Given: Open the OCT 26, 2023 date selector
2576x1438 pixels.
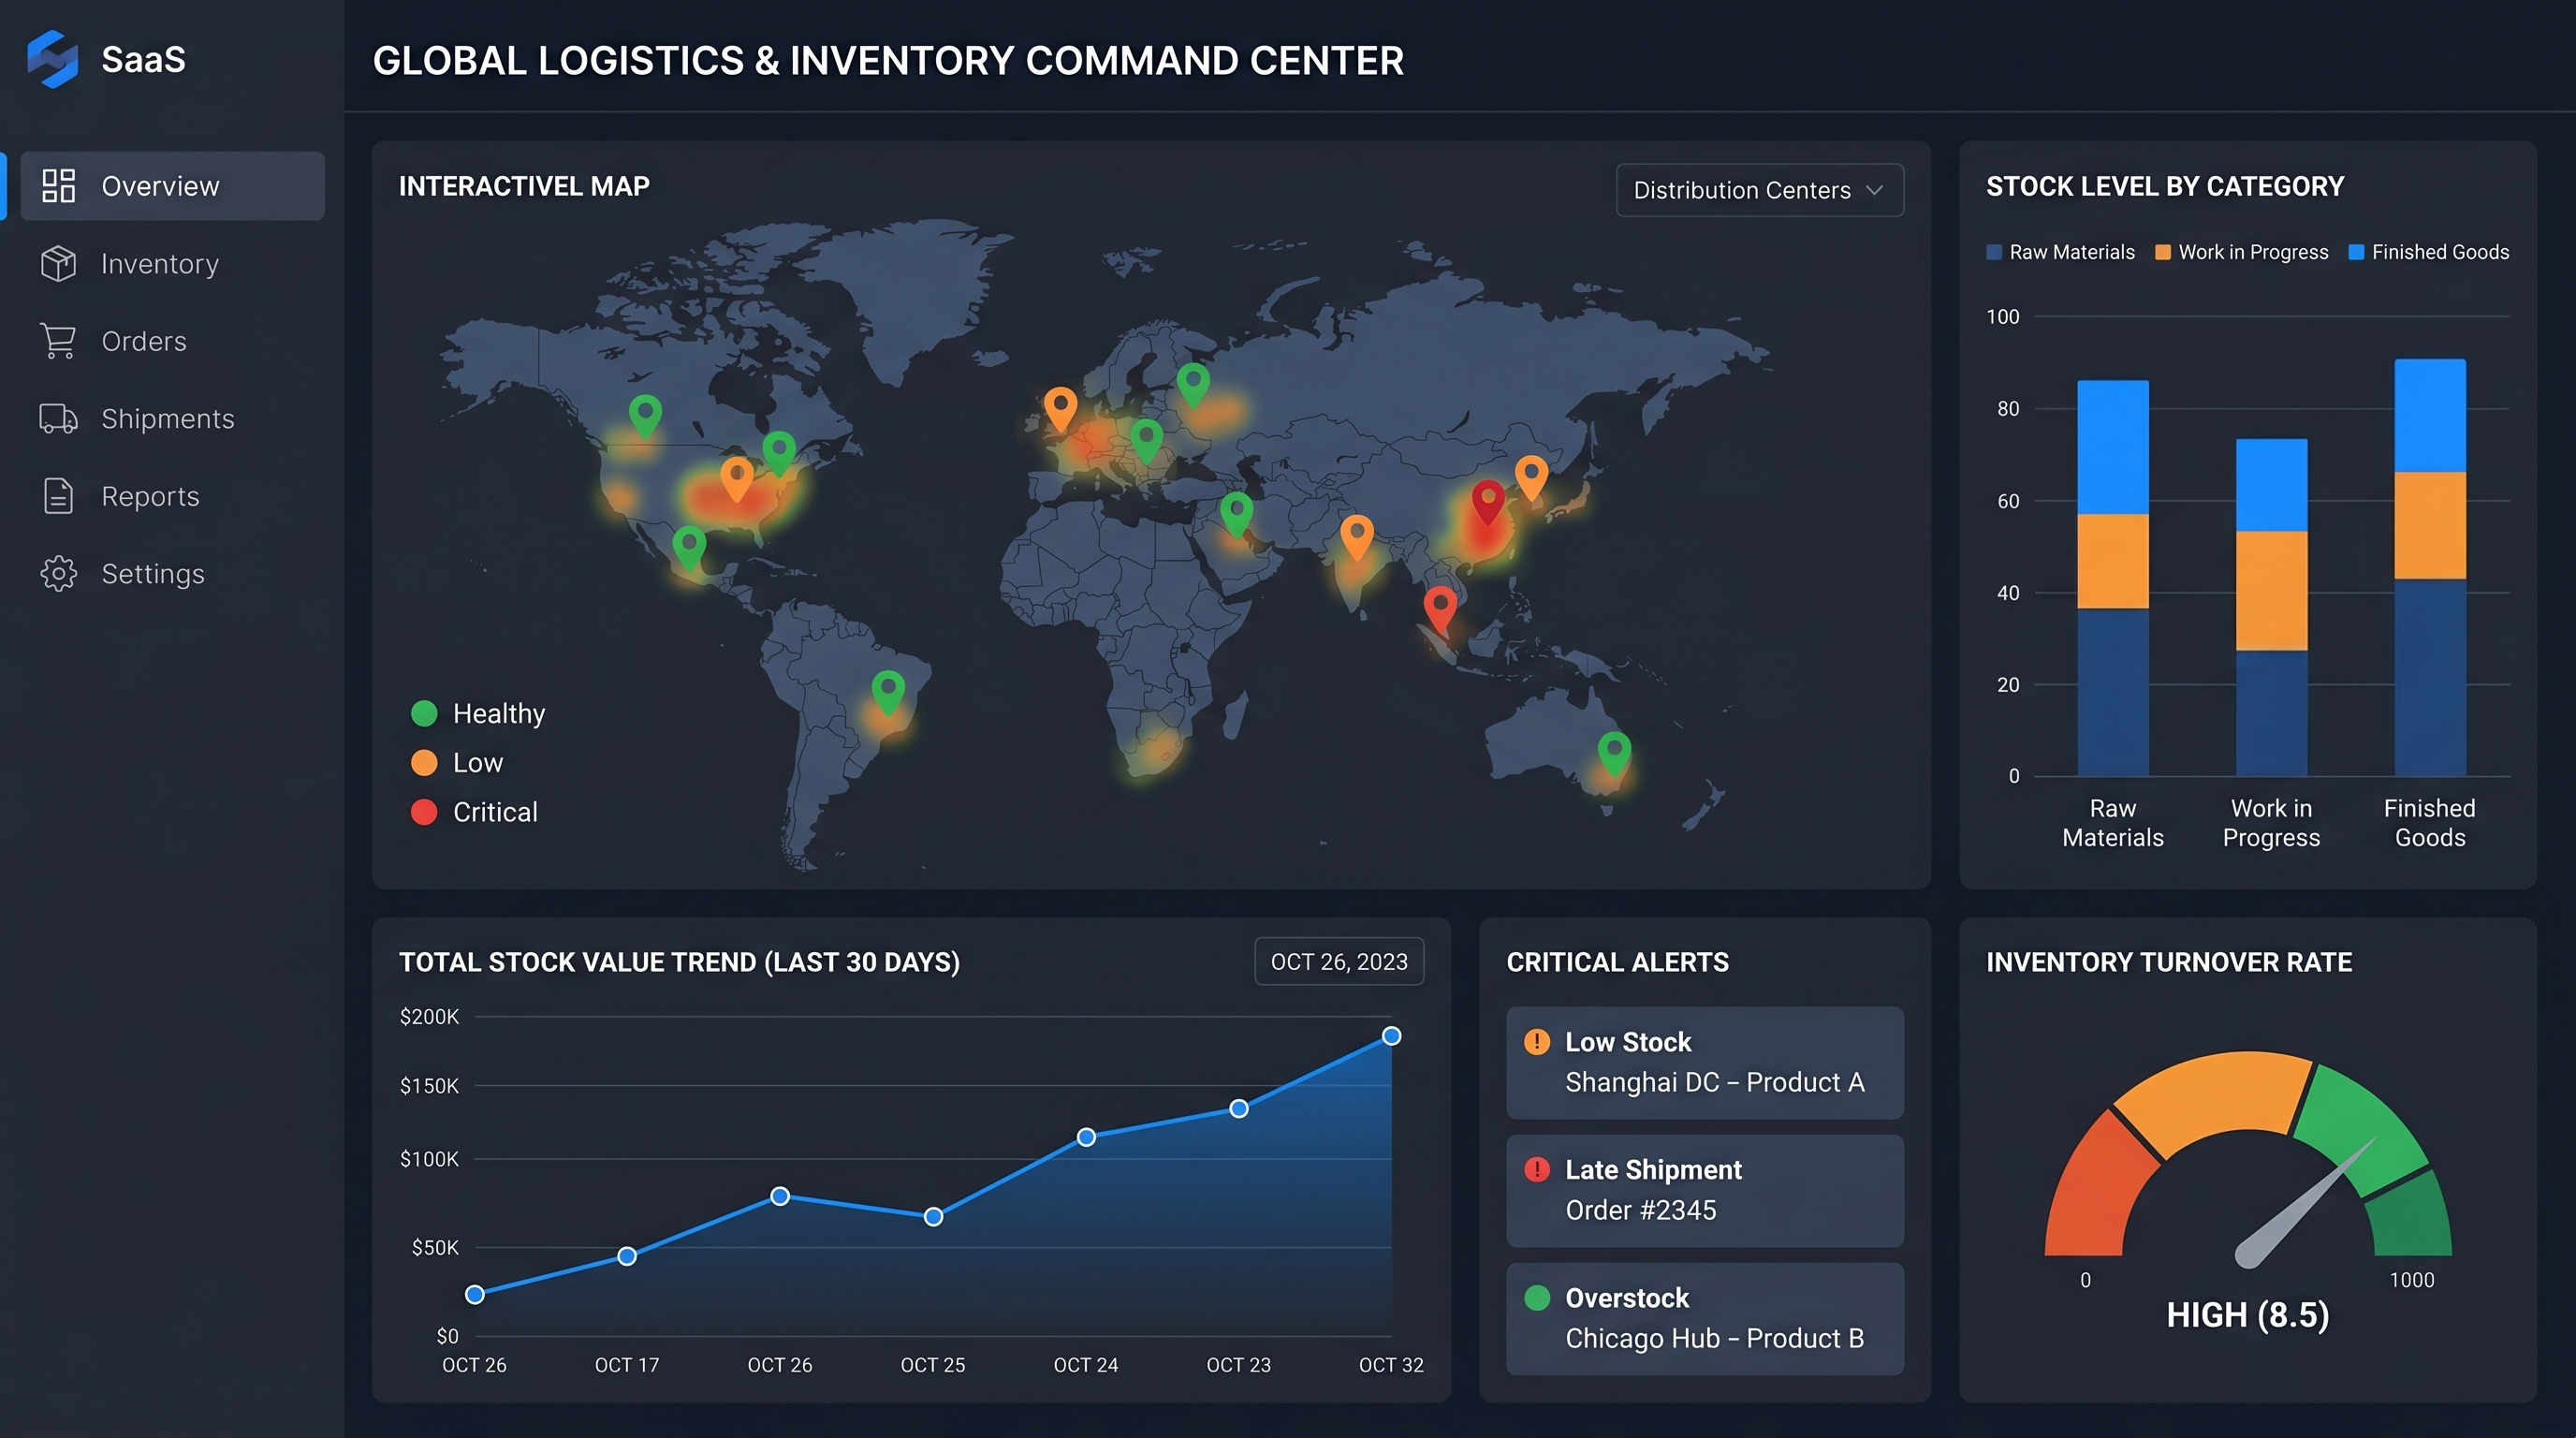Looking at the screenshot, I should click(x=1339, y=961).
